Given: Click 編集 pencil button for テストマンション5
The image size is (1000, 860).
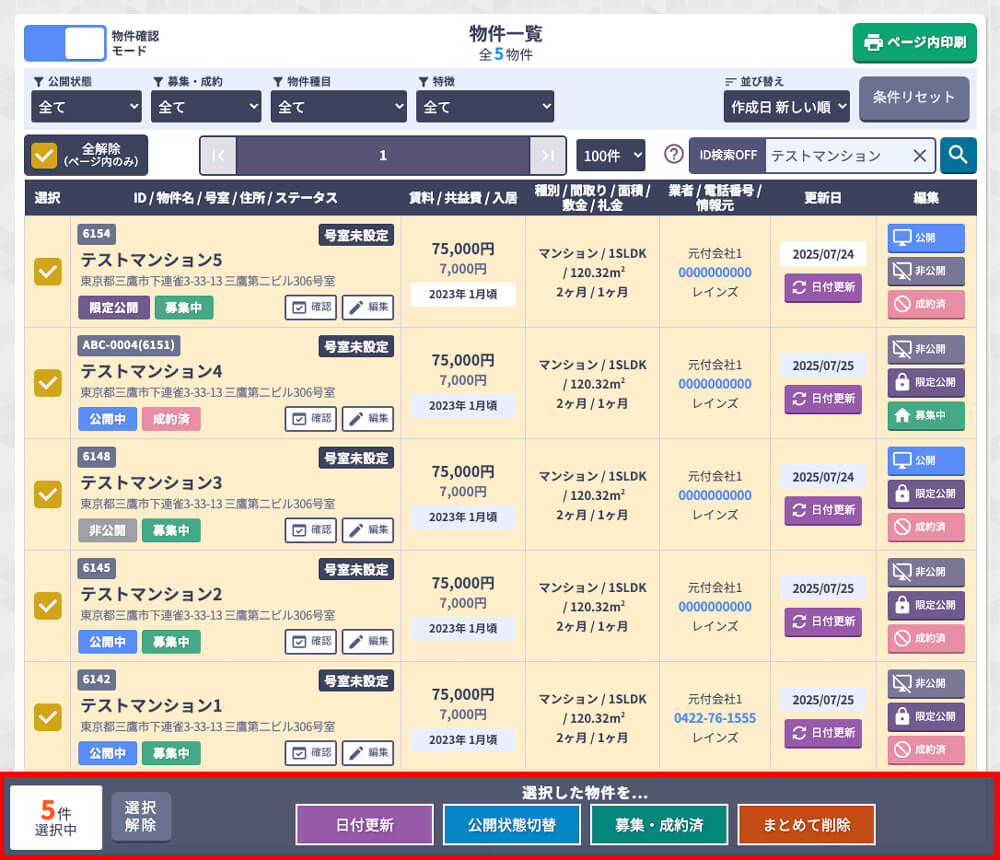Looking at the screenshot, I should tap(368, 307).
